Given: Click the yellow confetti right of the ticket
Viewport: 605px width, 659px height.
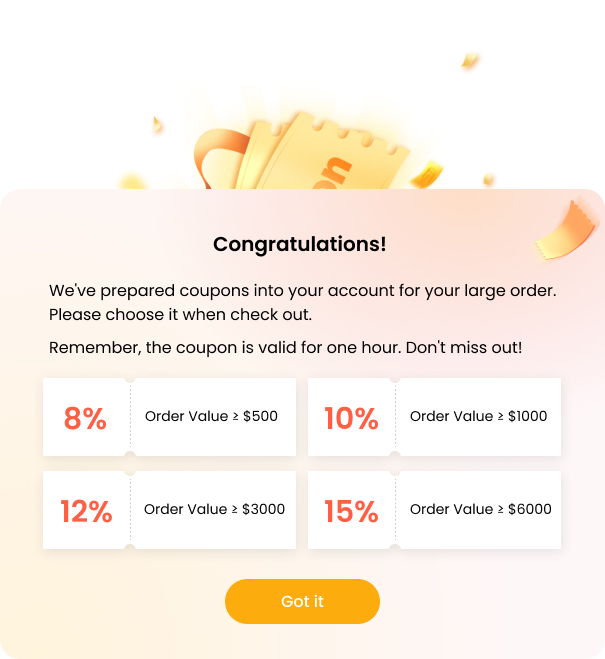Looking at the screenshot, I should (430, 170).
